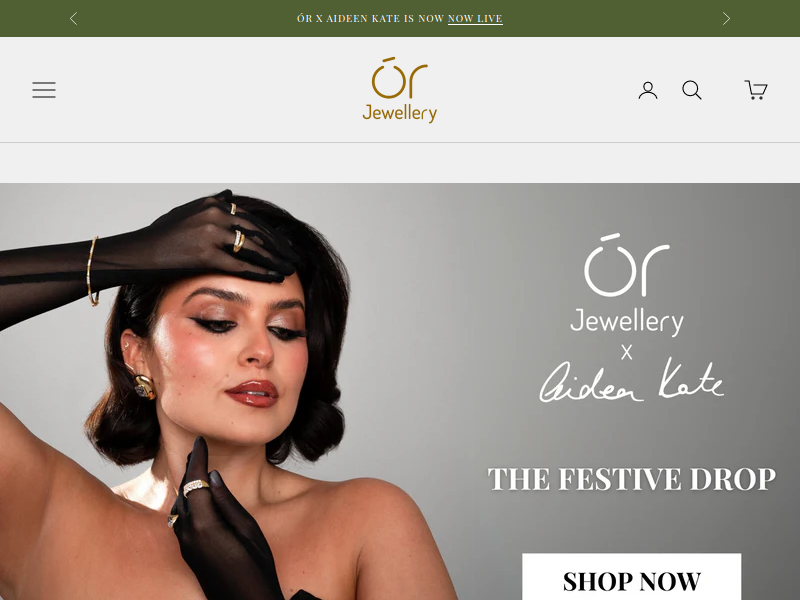800x600 pixels.
Task: Click the Aideen Kate signature graphic
Action: pyautogui.click(x=632, y=380)
